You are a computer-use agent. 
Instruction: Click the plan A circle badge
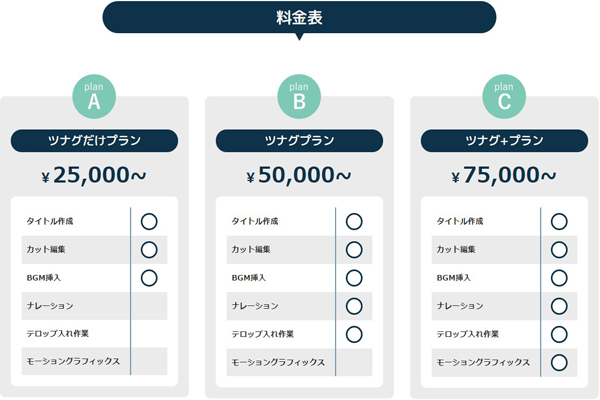[94, 97]
